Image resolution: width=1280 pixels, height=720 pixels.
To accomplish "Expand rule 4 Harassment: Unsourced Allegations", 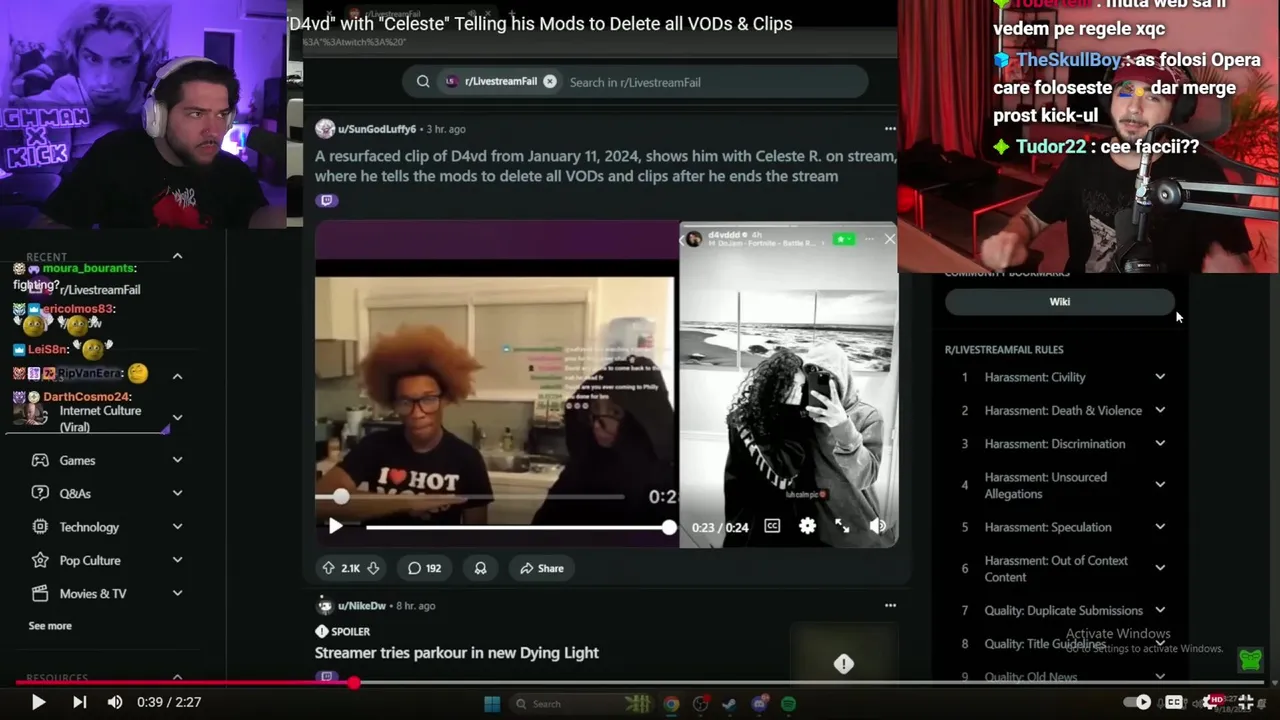I will coord(1160,485).
